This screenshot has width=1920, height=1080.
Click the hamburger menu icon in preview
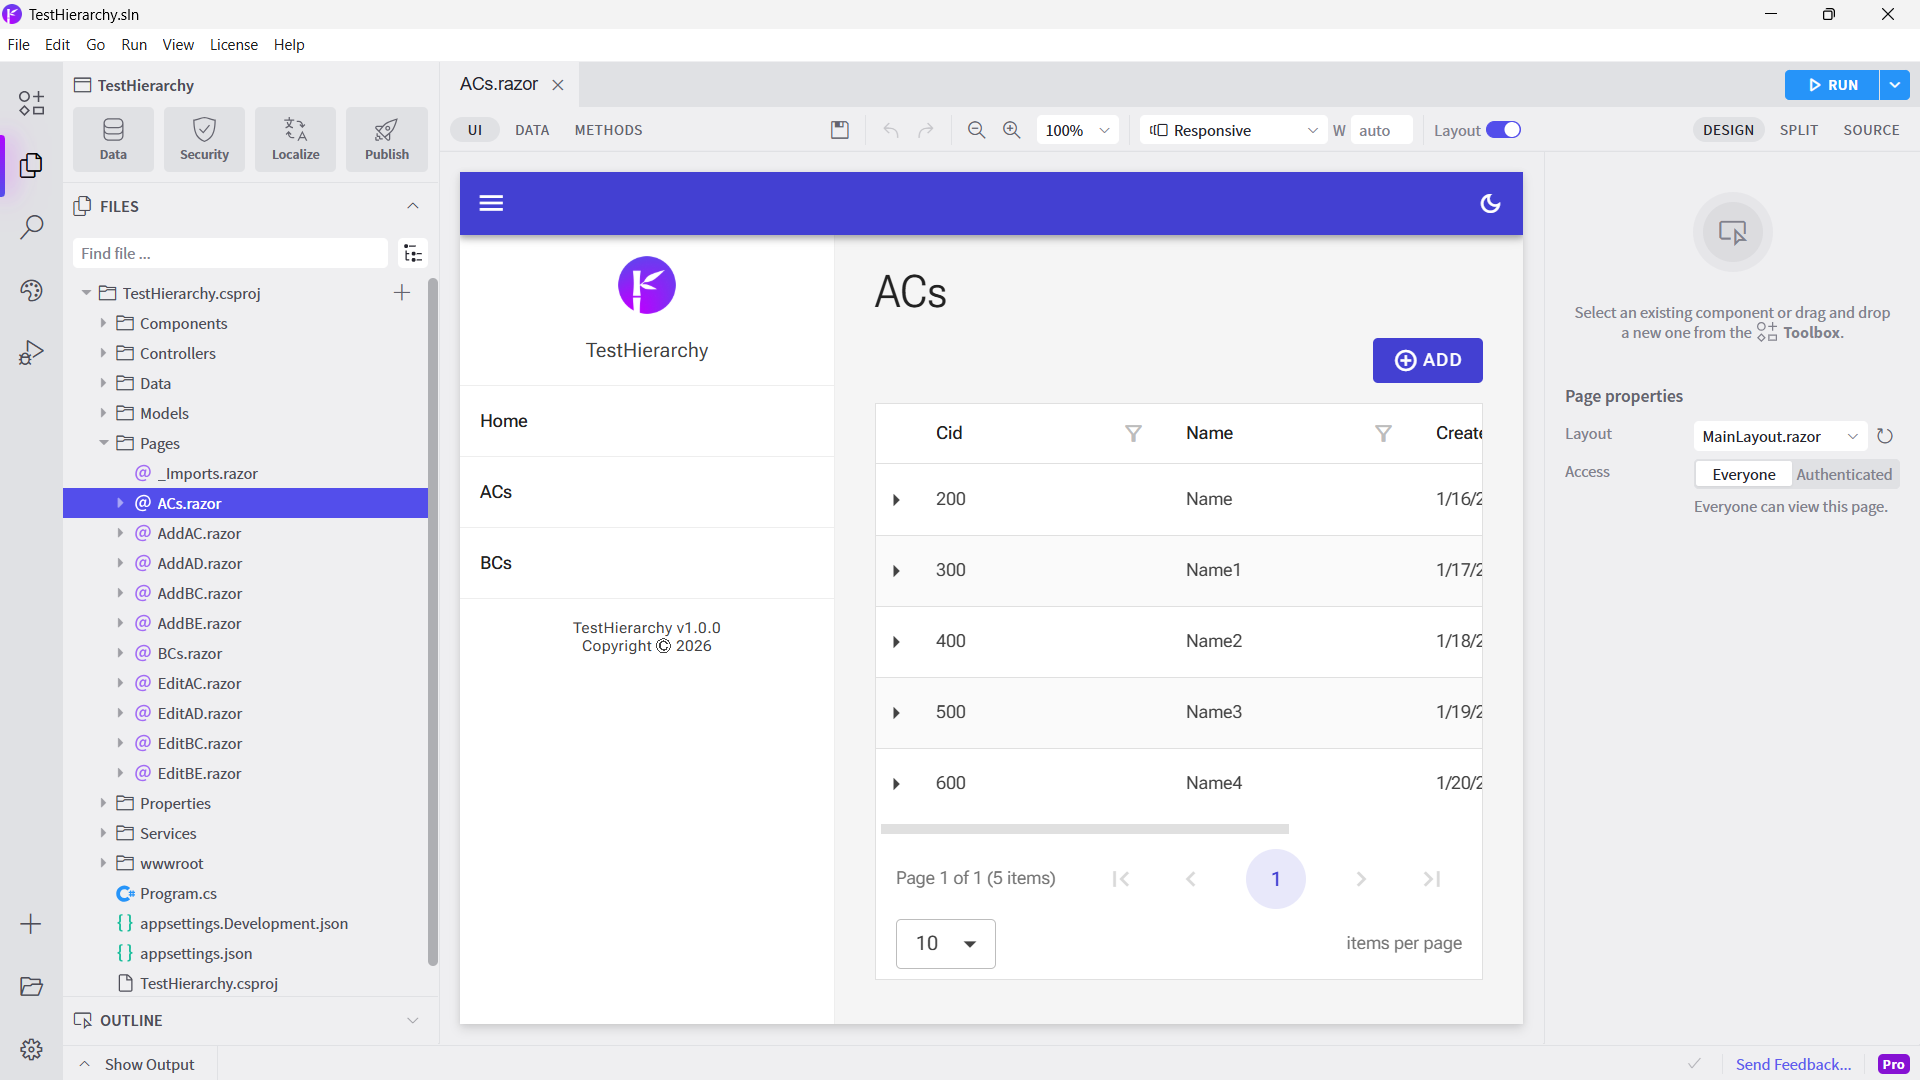click(491, 204)
